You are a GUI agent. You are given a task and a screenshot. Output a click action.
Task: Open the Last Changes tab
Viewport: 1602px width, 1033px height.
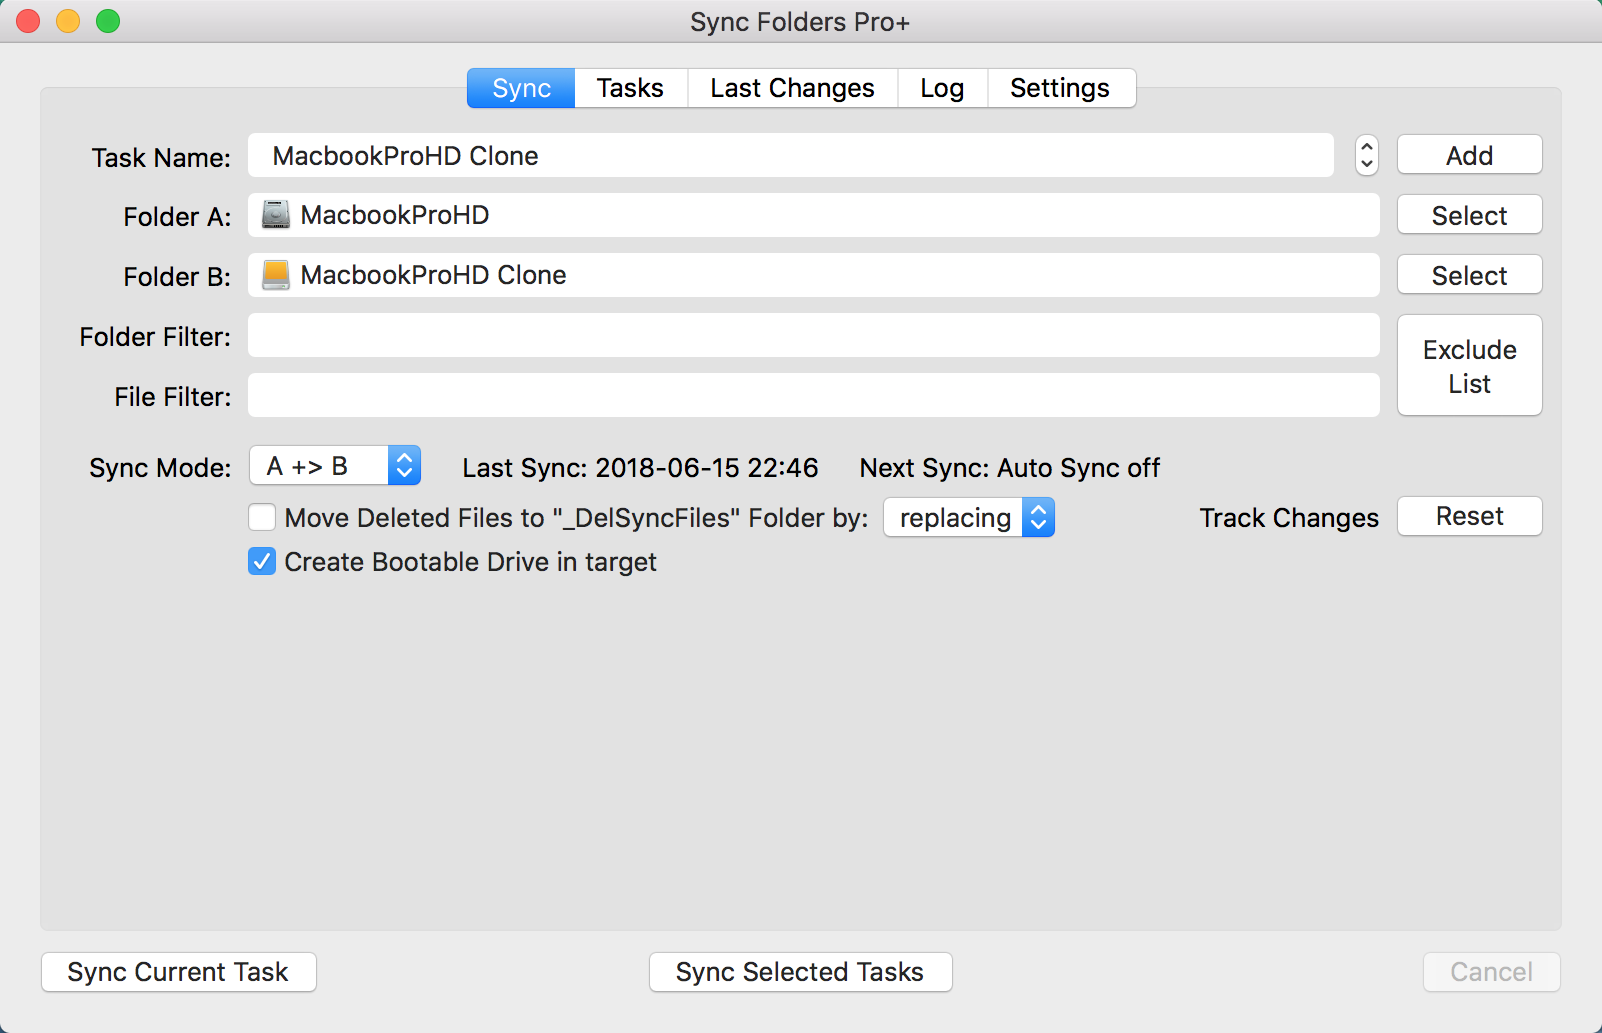pyautogui.click(x=791, y=88)
